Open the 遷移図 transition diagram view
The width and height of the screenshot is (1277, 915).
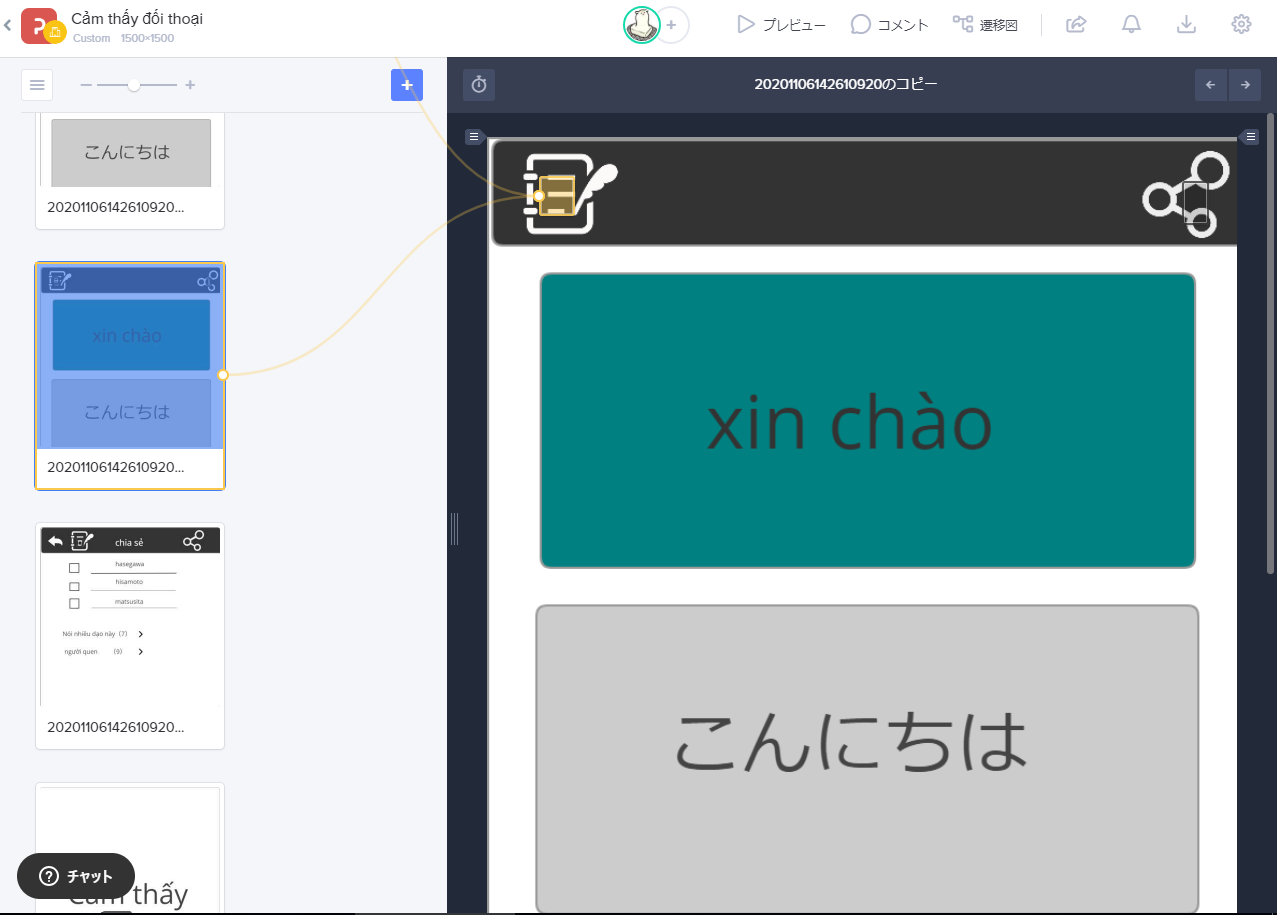pos(985,24)
